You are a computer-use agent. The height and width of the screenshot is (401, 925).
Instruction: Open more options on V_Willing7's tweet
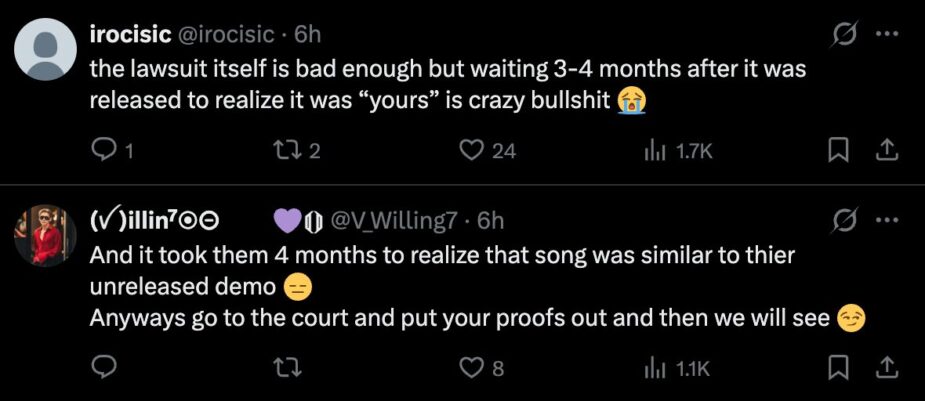pyautogui.click(x=887, y=221)
